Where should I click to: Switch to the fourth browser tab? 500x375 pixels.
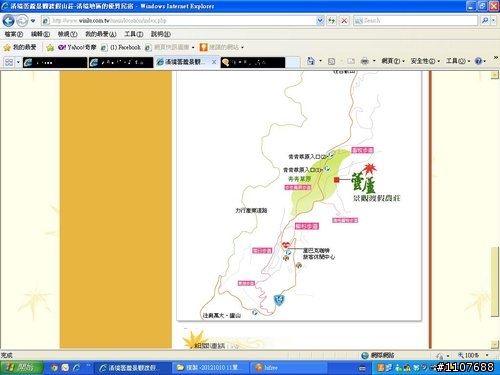[253, 62]
